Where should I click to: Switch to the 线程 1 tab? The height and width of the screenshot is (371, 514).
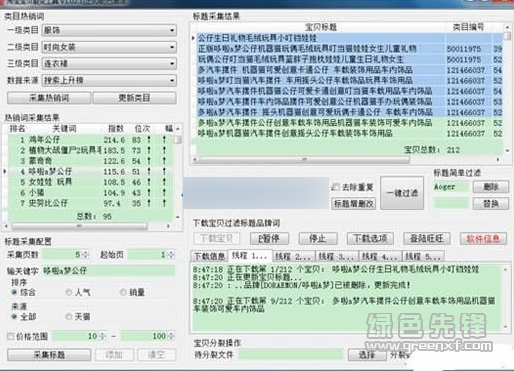coord(250,256)
